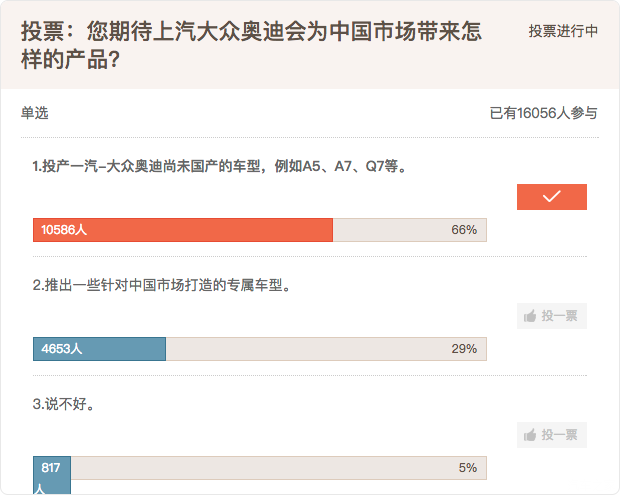620x496 pixels.
Task: Click the 单选 single-choice label
Action: pyautogui.click(x=34, y=113)
